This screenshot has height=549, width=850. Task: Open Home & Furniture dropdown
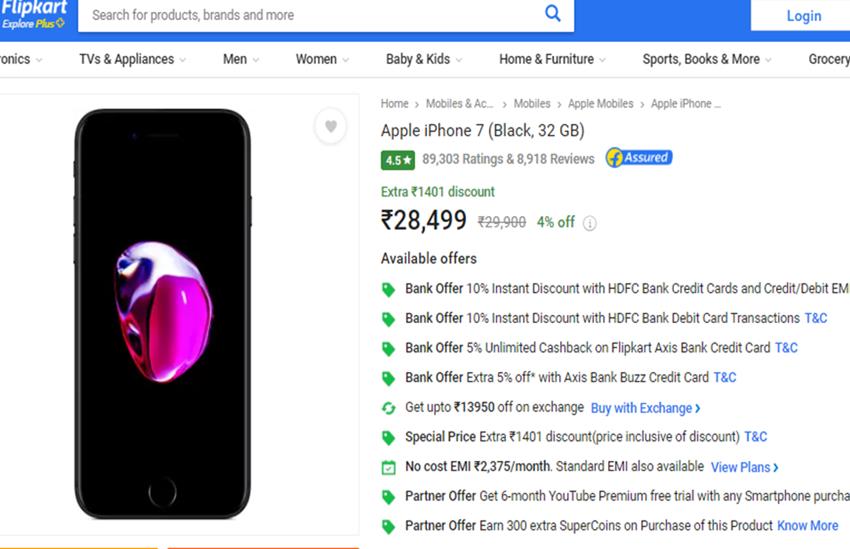tap(552, 59)
